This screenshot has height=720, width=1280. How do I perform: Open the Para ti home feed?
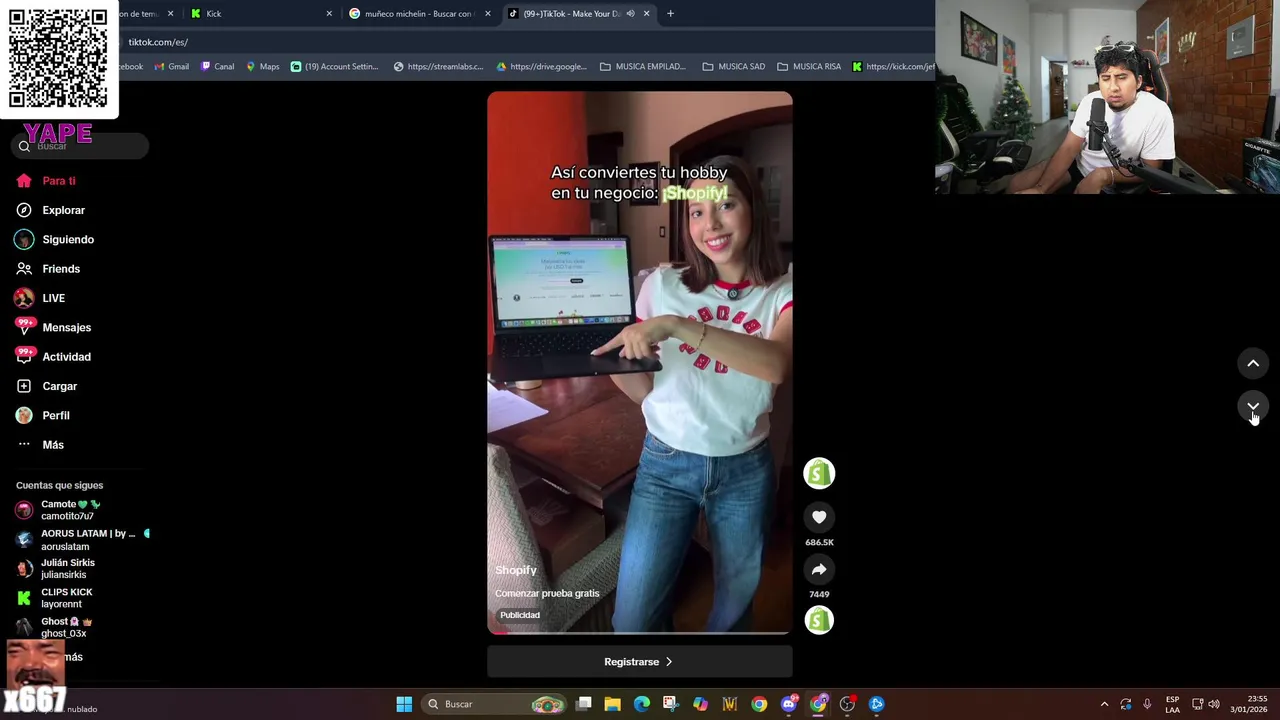pyautogui.click(x=46, y=181)
